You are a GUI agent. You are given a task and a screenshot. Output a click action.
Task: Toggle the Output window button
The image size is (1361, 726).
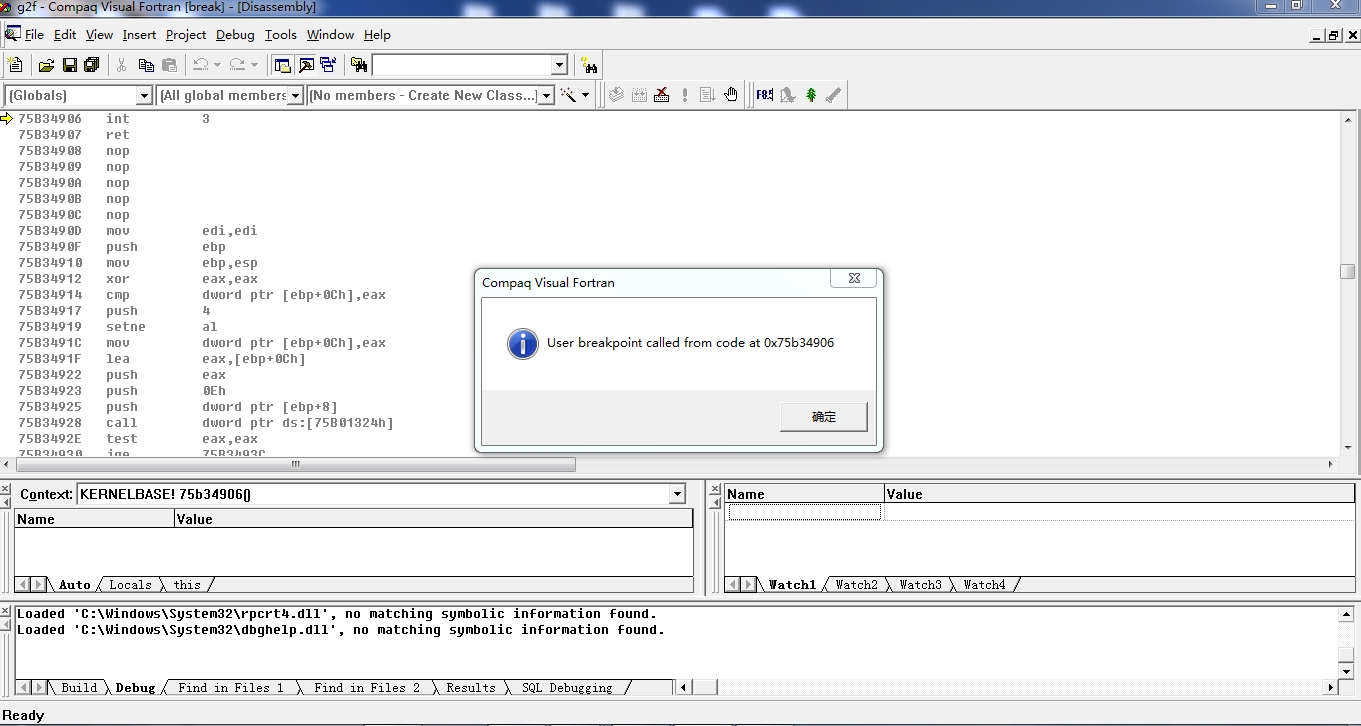(x=306, y=65)
